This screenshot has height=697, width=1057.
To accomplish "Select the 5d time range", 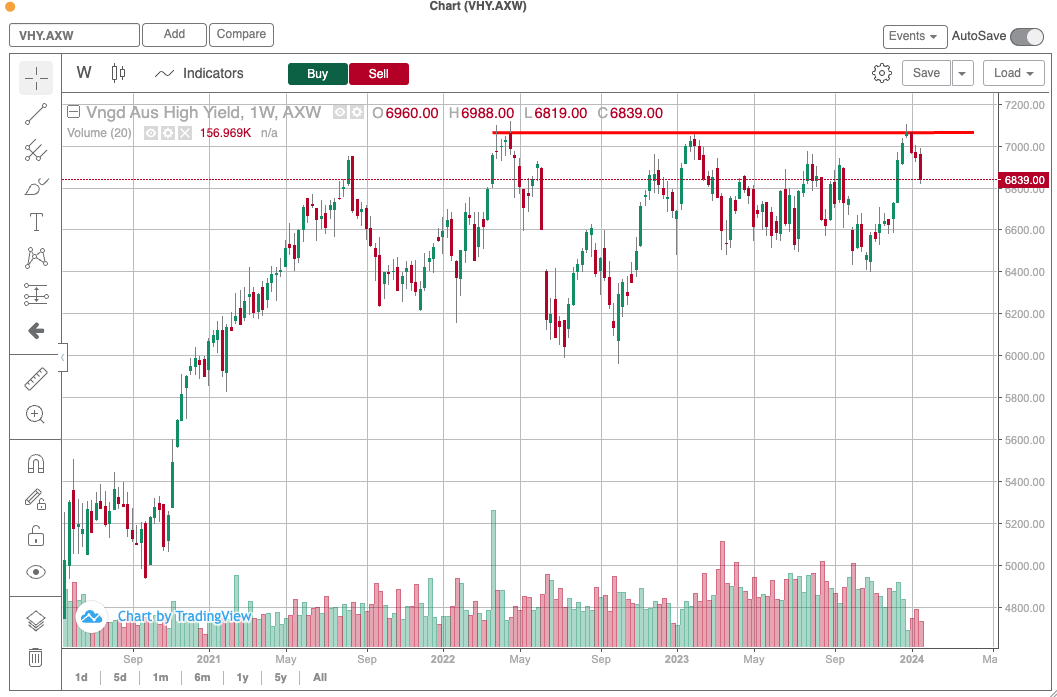I will point(120,677).
